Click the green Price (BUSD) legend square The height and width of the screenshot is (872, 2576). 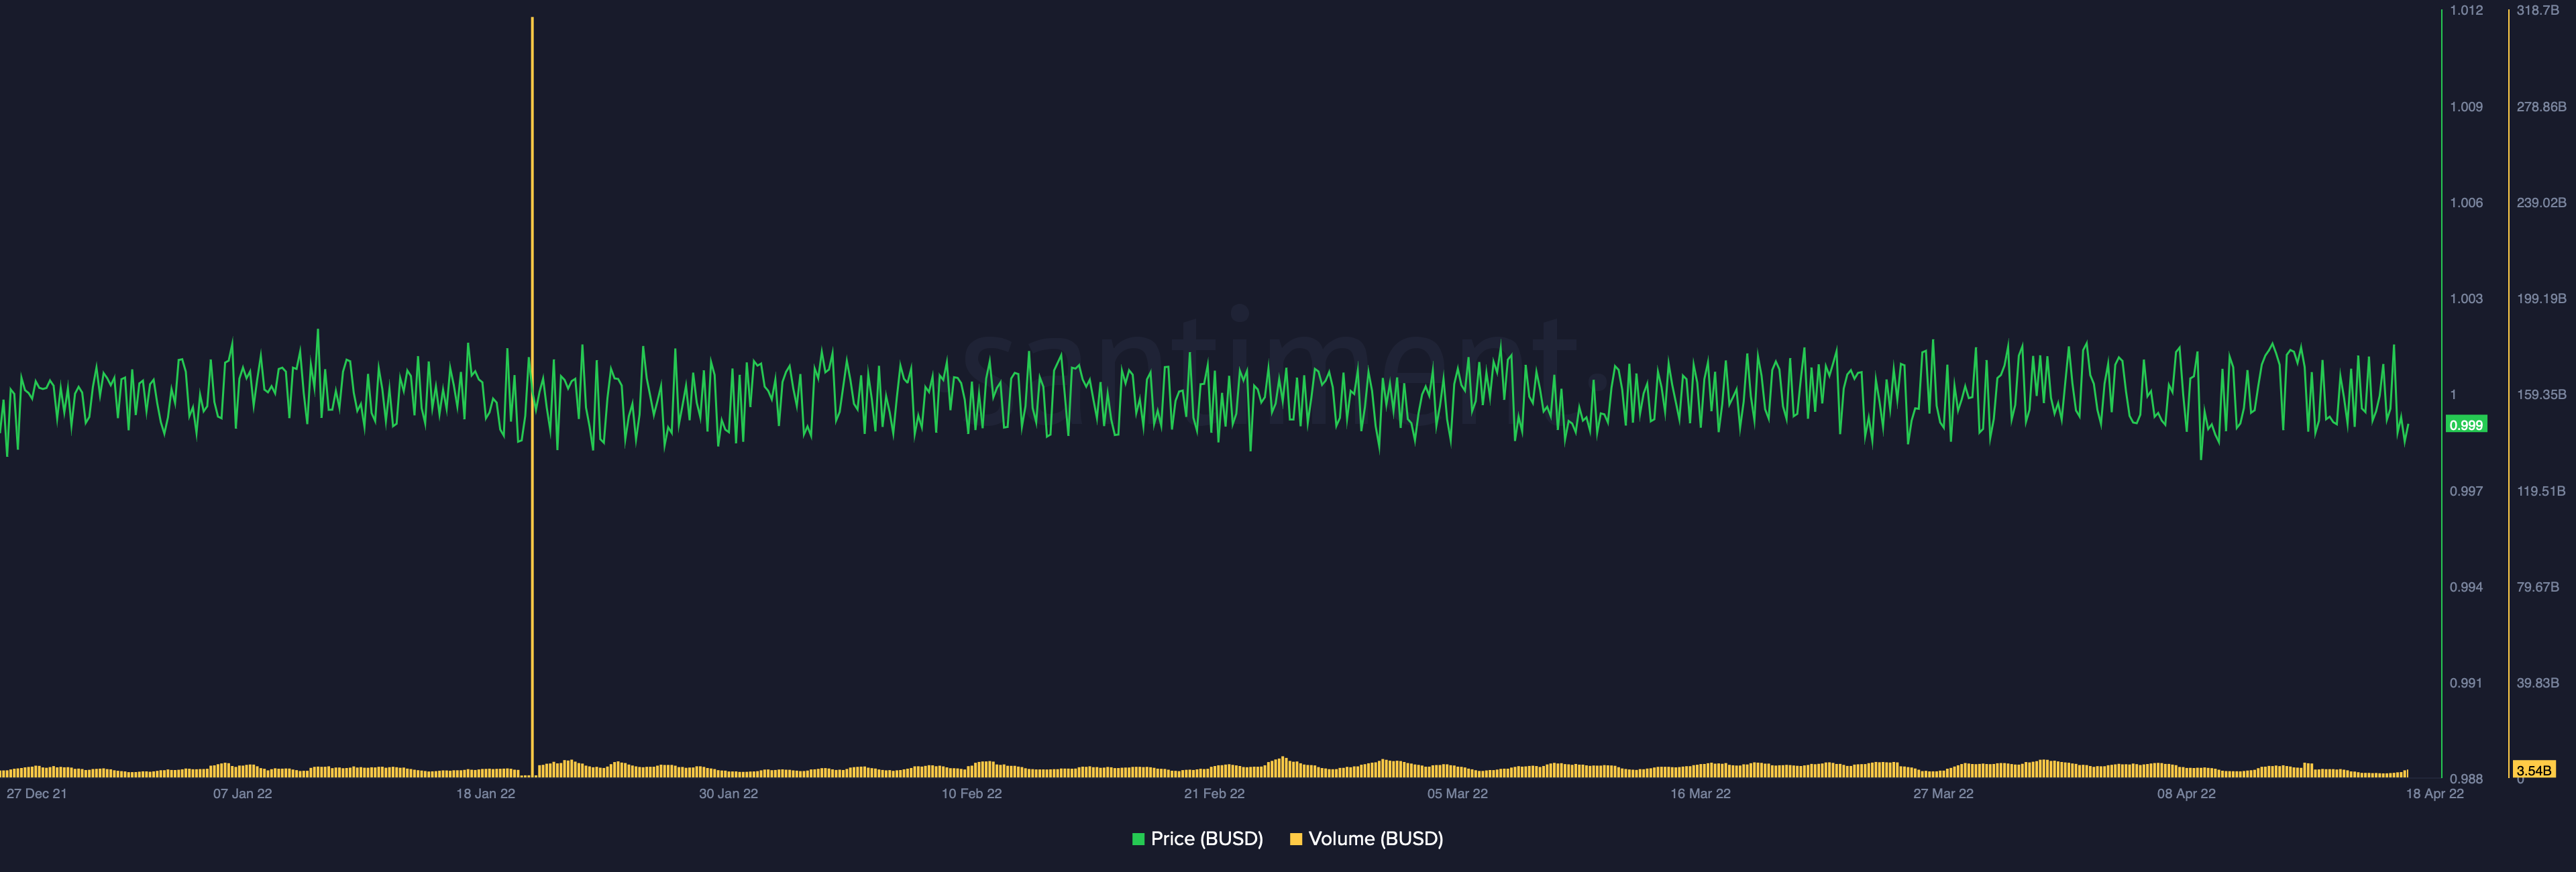[x=1138, y=839]
